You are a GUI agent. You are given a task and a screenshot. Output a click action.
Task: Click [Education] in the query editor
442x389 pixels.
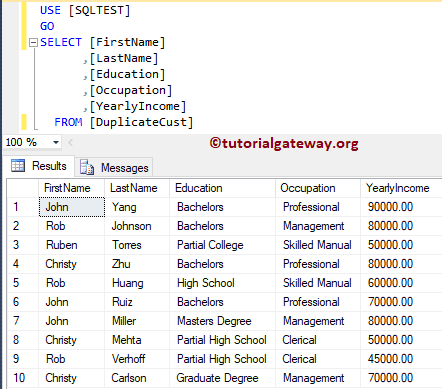pos(127,74)
